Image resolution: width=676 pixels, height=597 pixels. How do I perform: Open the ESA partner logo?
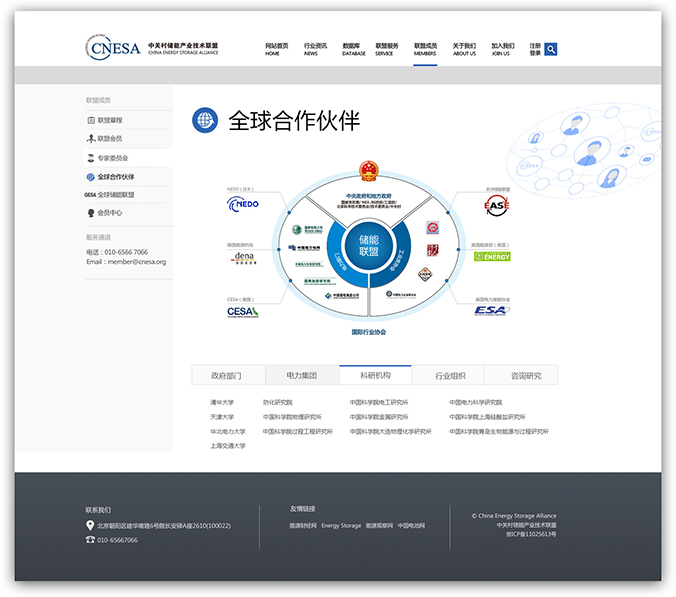pos(490,310)
